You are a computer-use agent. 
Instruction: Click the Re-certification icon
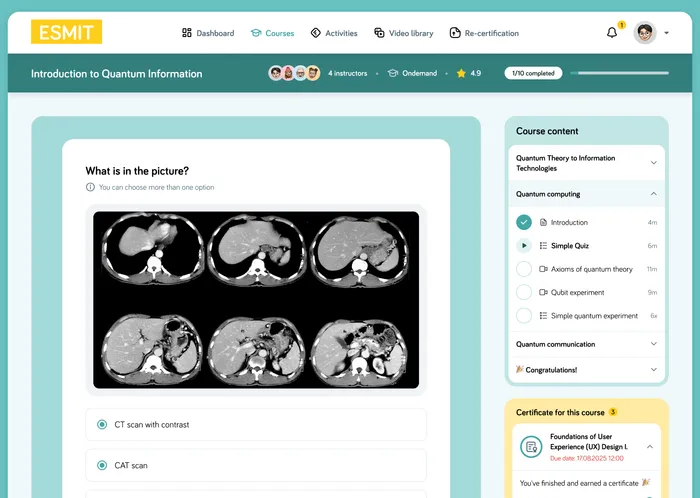tap(455, 33)
